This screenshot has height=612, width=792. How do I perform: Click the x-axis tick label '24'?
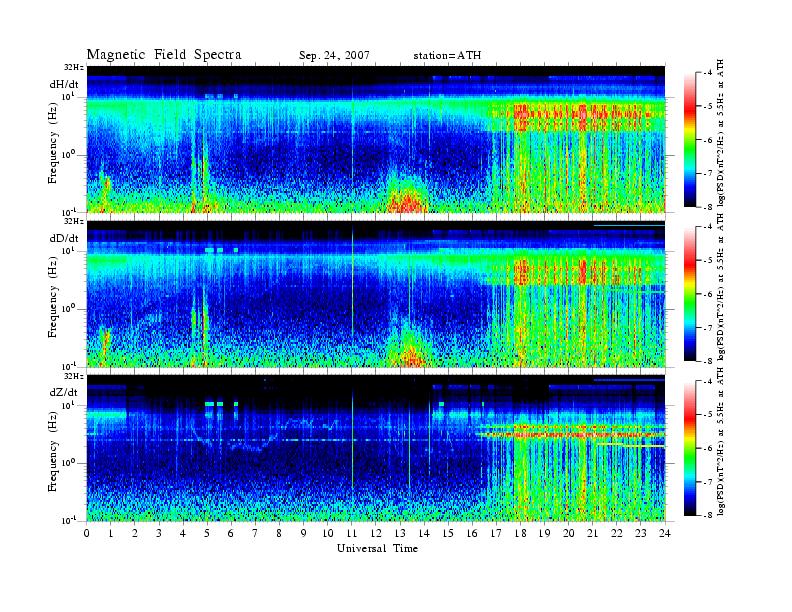(665, 533)
